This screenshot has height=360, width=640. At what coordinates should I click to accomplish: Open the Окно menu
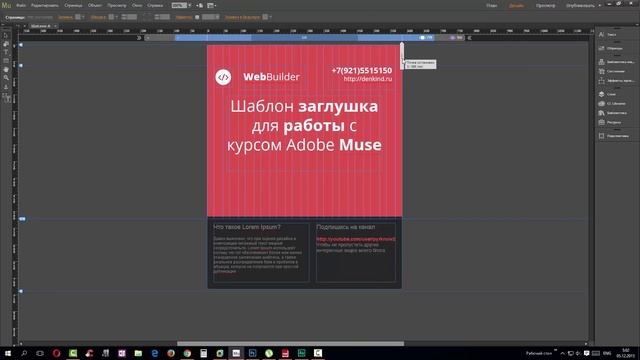[x=137, y=6]
